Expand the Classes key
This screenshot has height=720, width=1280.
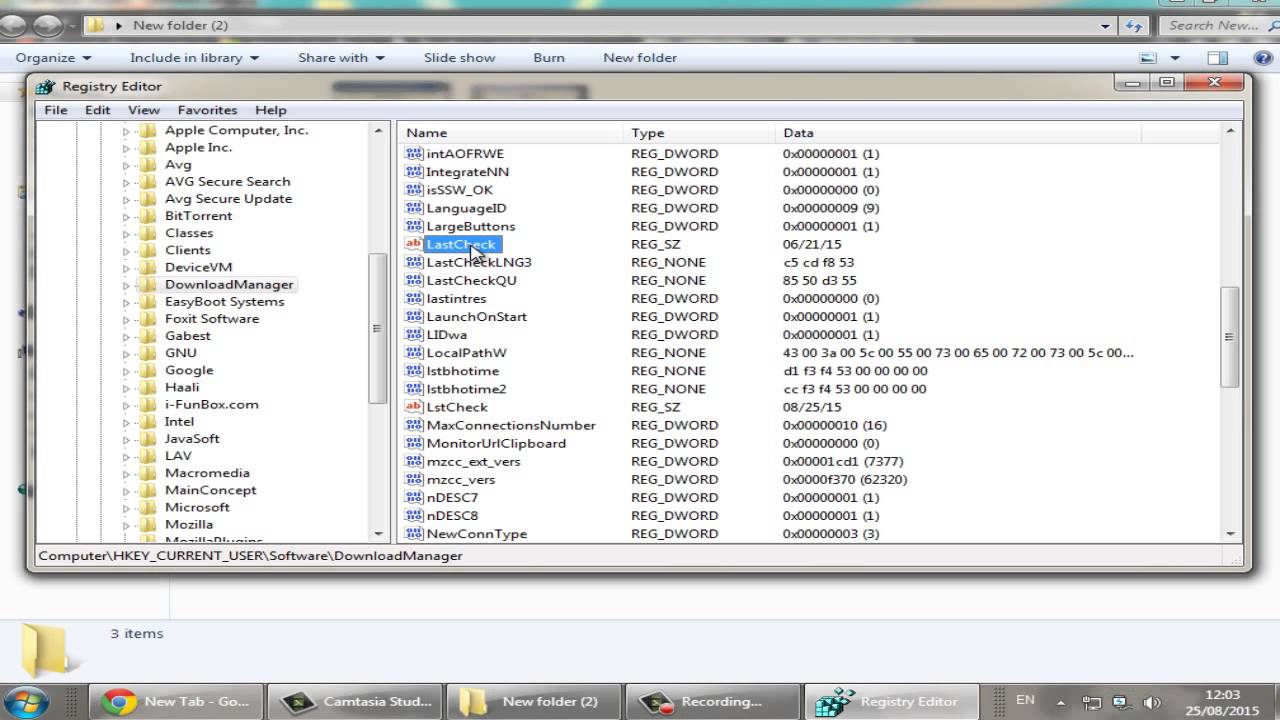pyautogui.click(x=126, y=233)
